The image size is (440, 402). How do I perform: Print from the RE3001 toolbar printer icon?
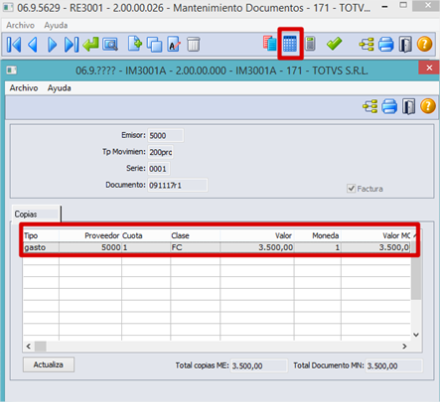tap(386, 44)
